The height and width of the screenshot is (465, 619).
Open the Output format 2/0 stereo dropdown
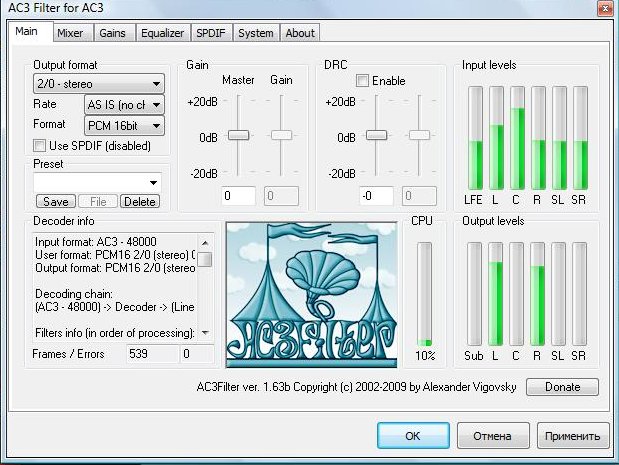pos(99,84)
